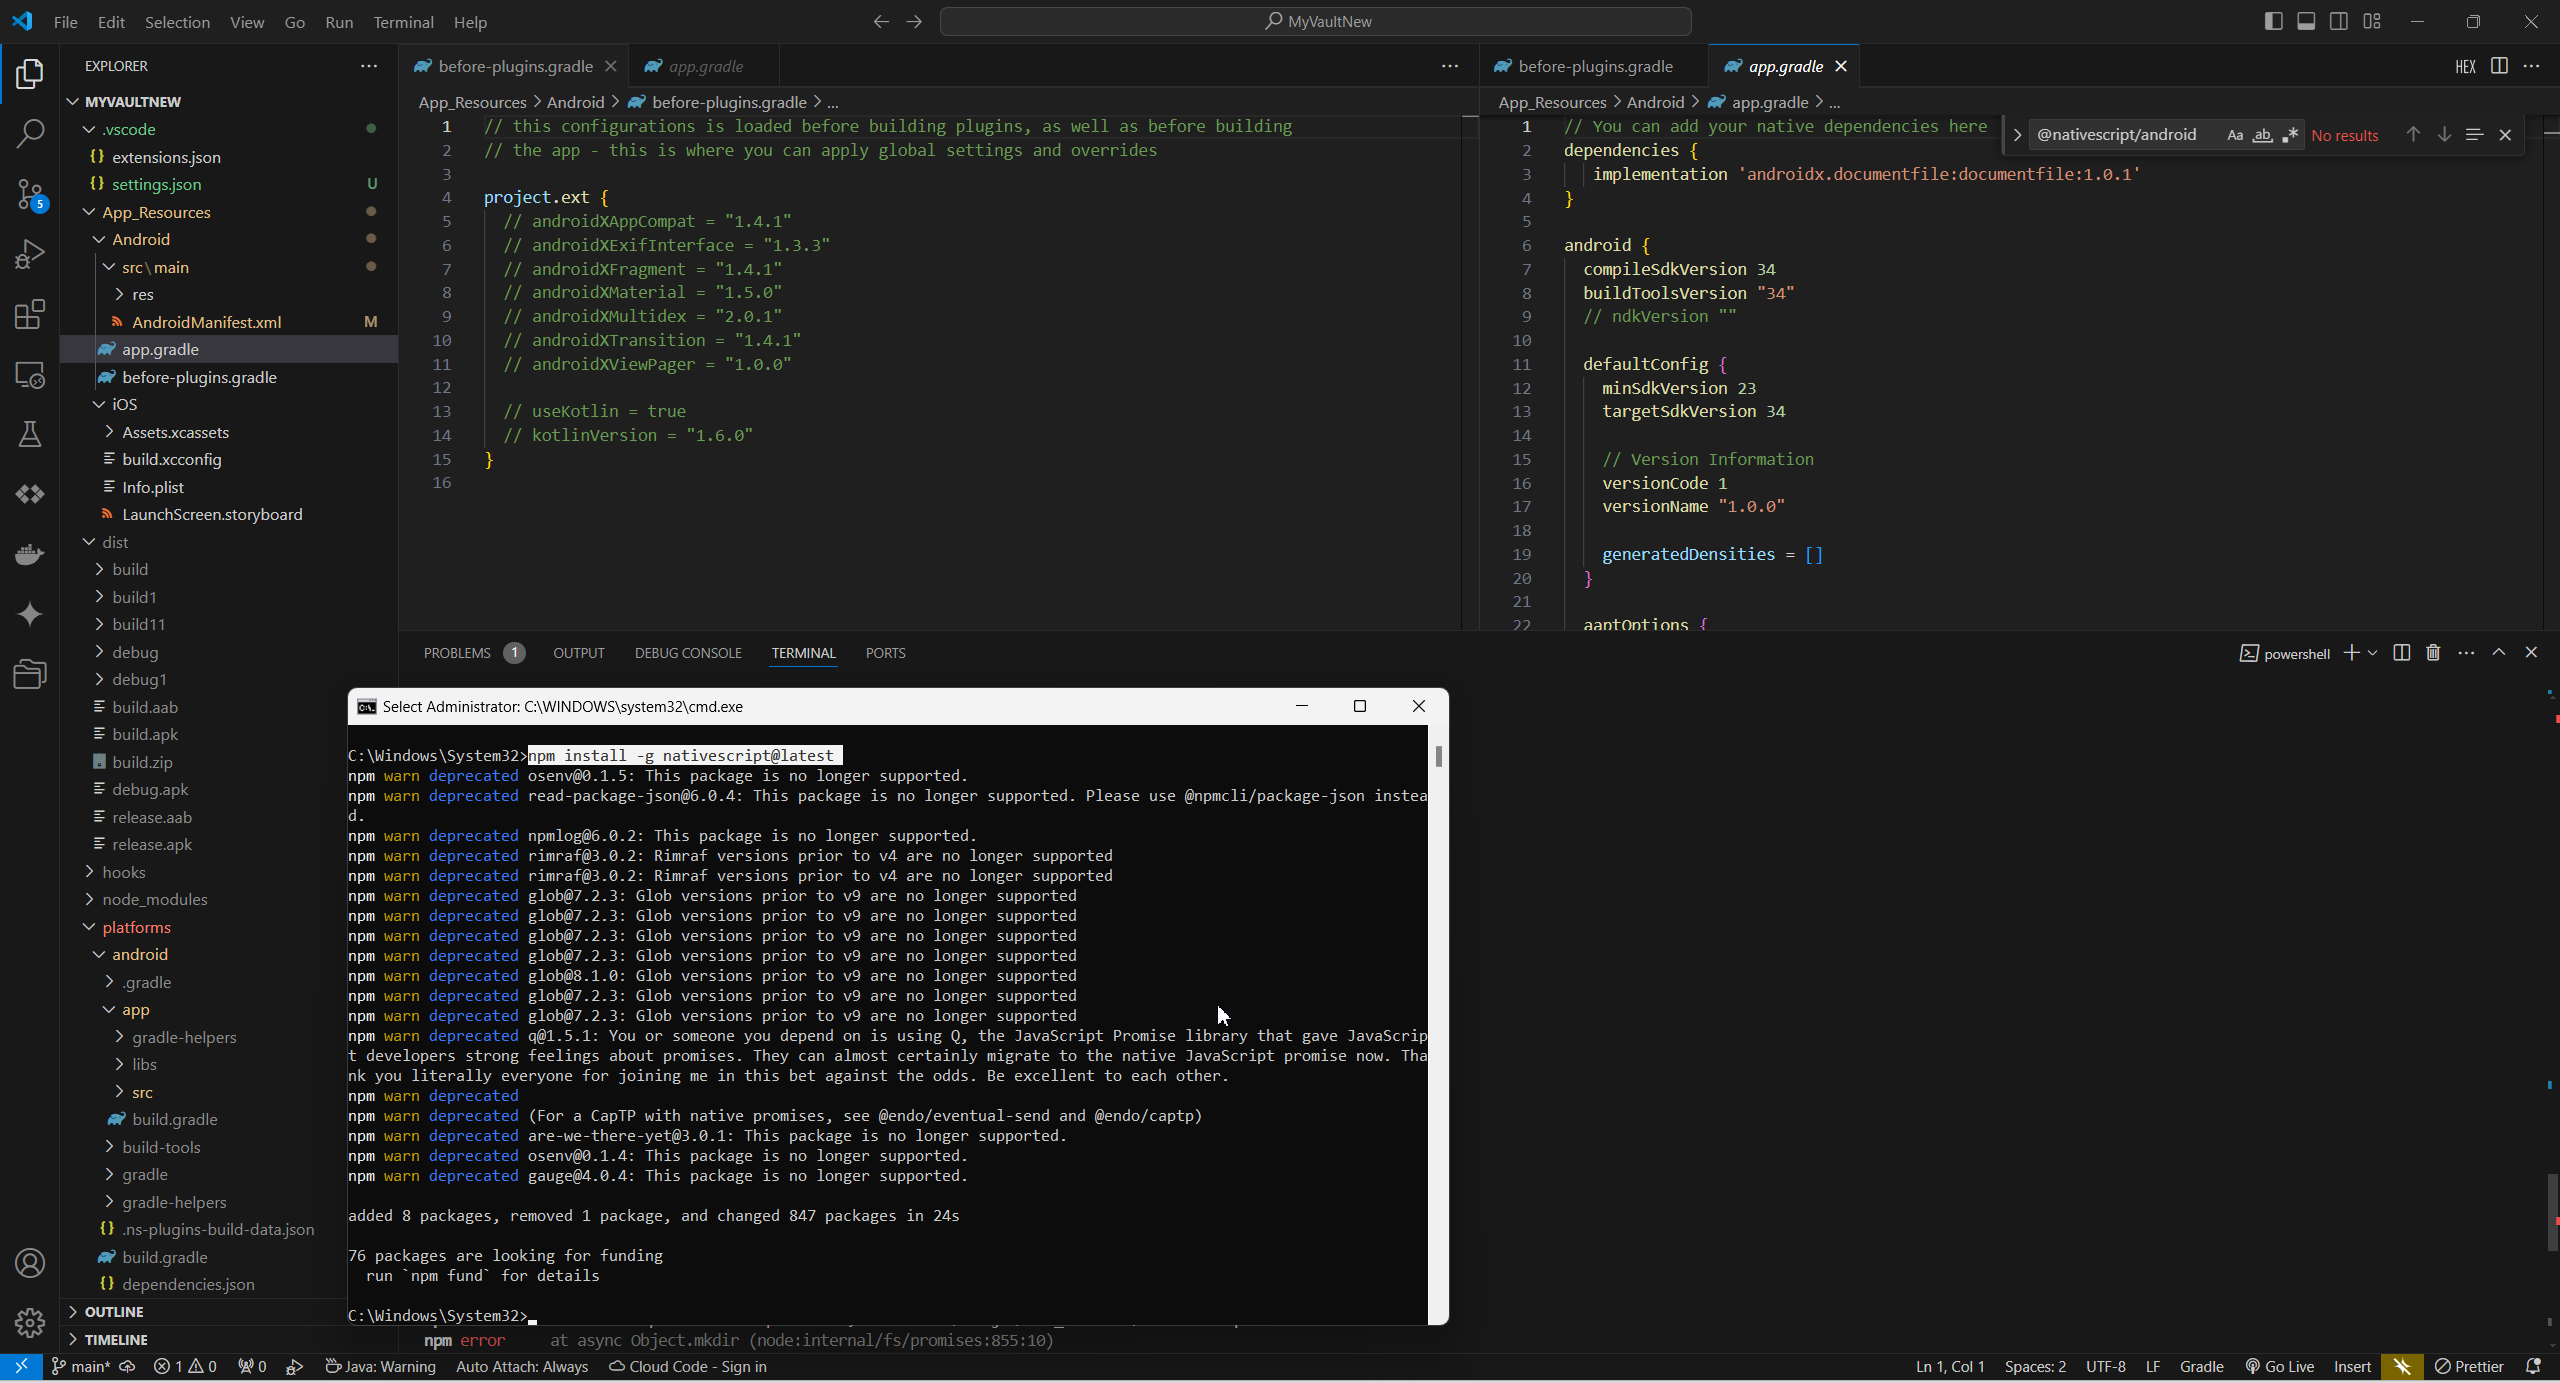Open the Run and Debug view
This screenshot has width=2560, height=1383.
point(30,253)
